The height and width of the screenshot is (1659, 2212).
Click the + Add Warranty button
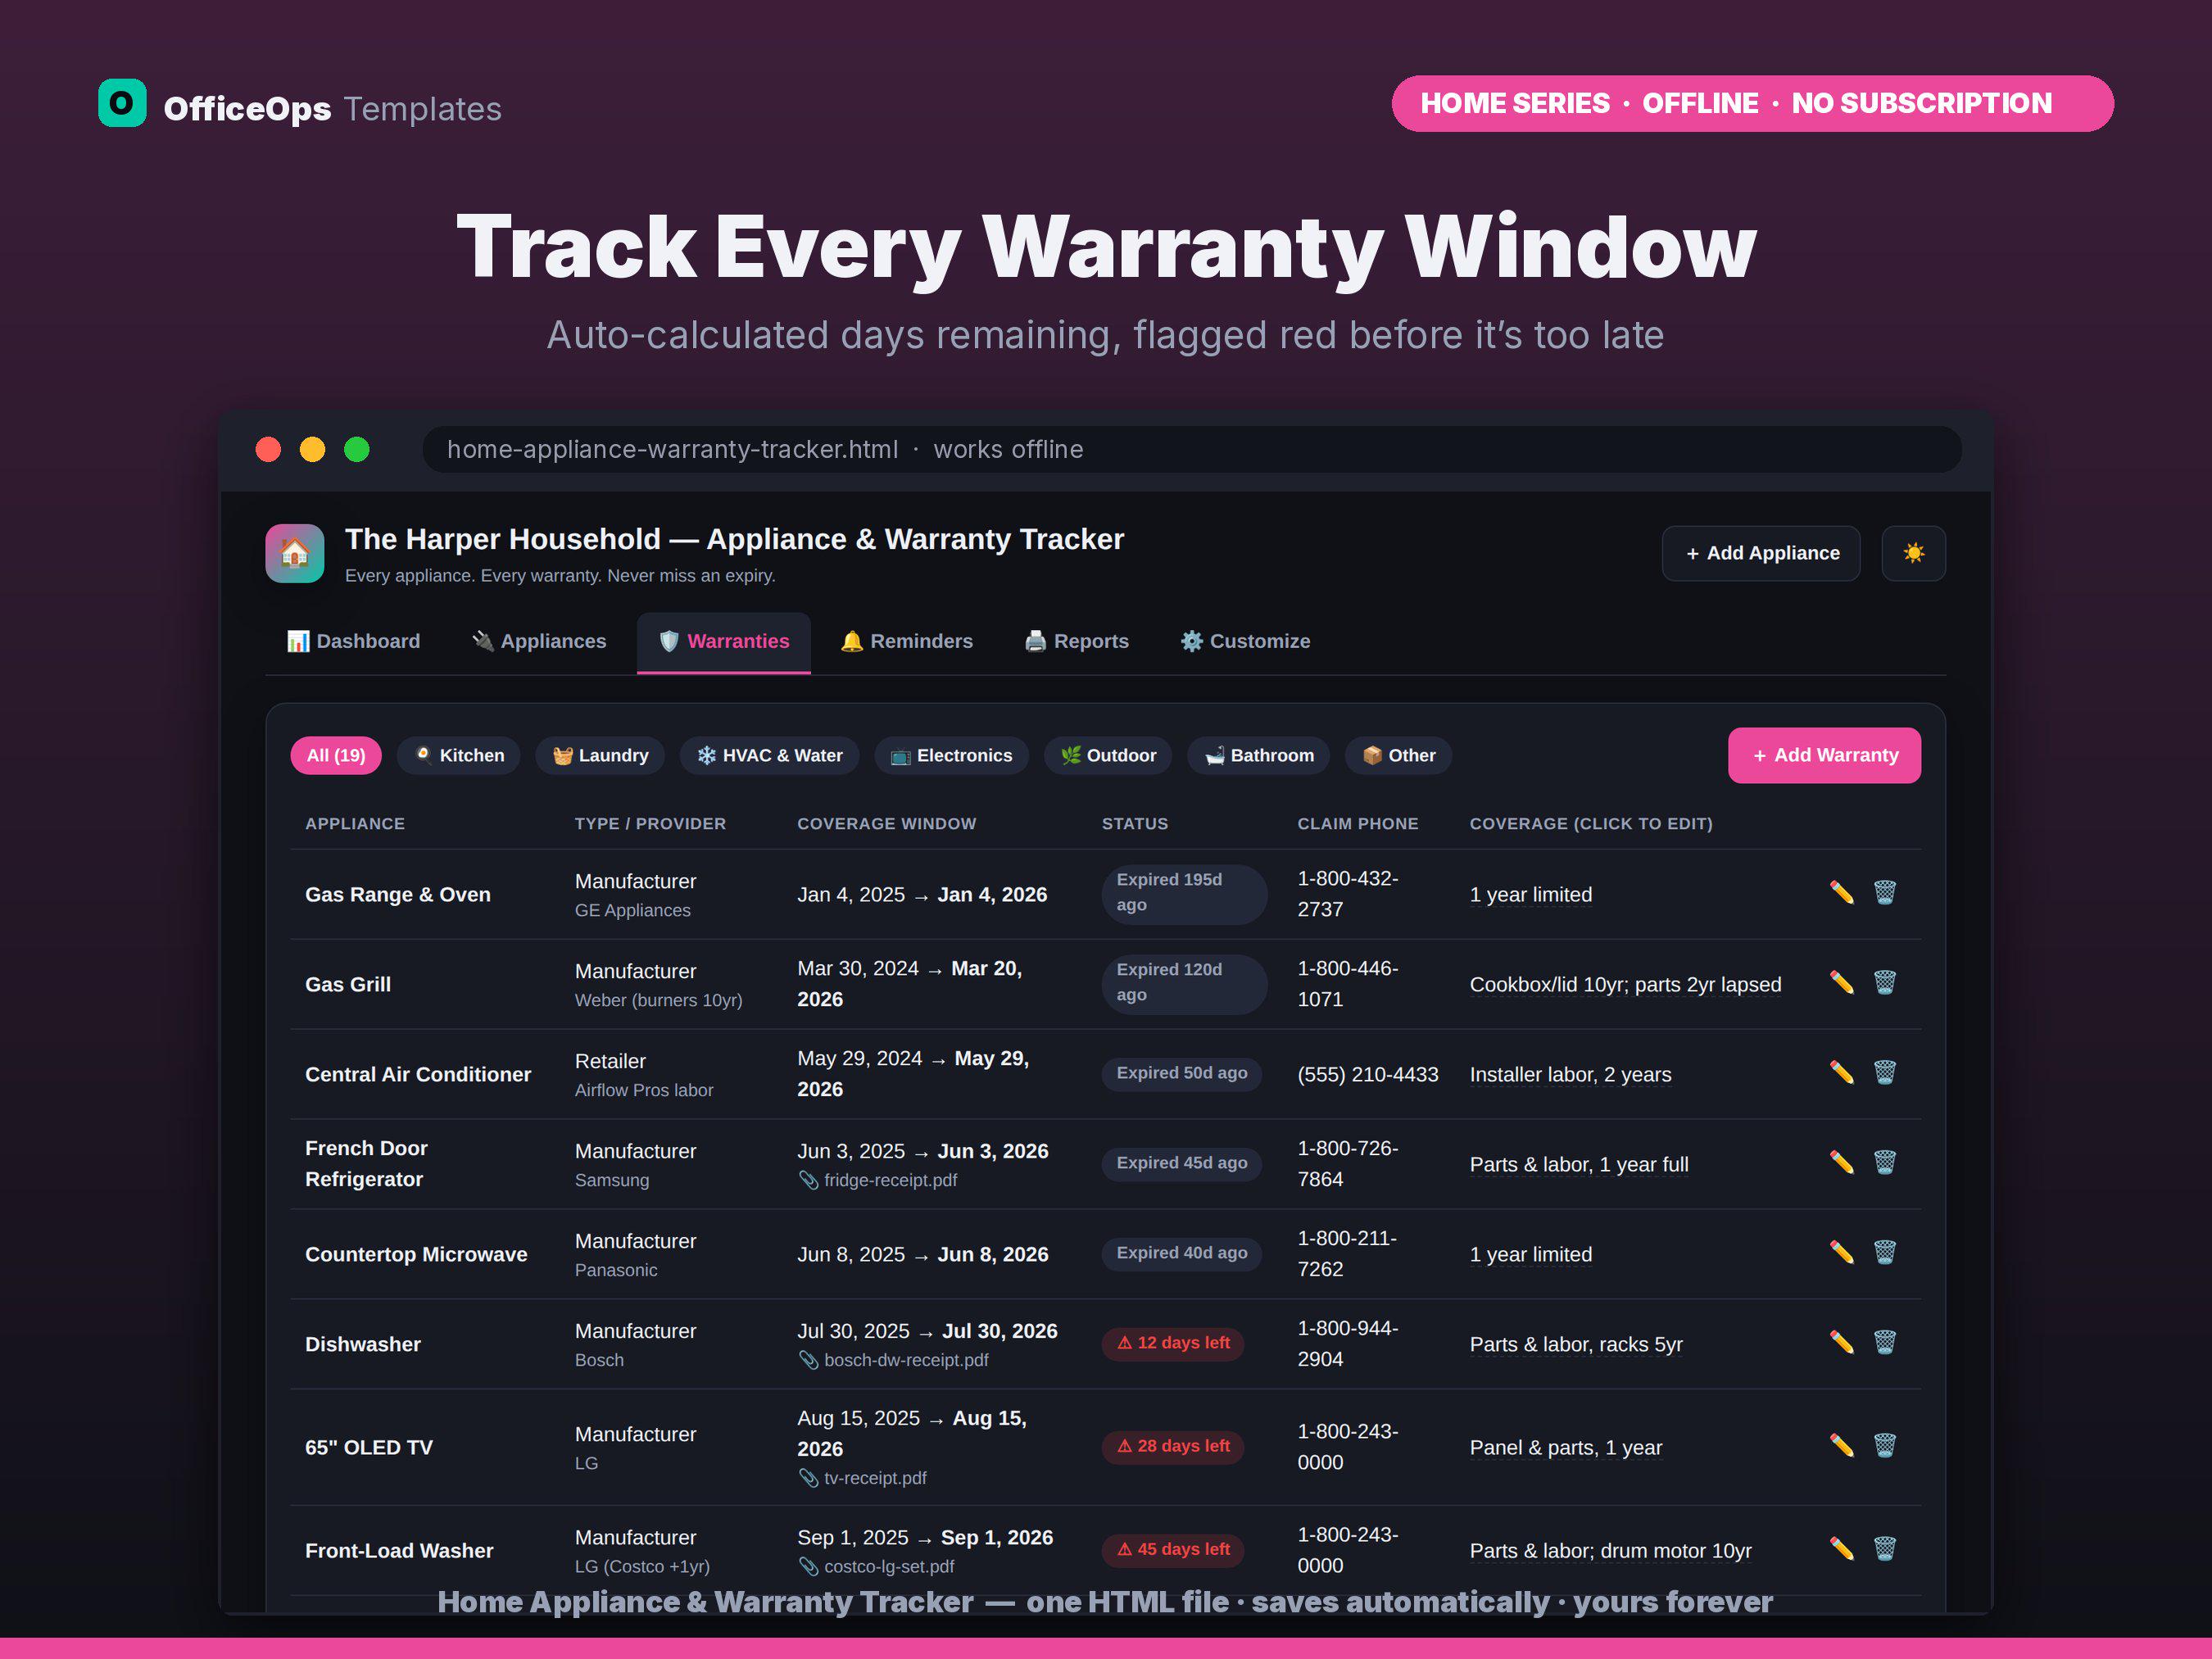coord(1824,755)
